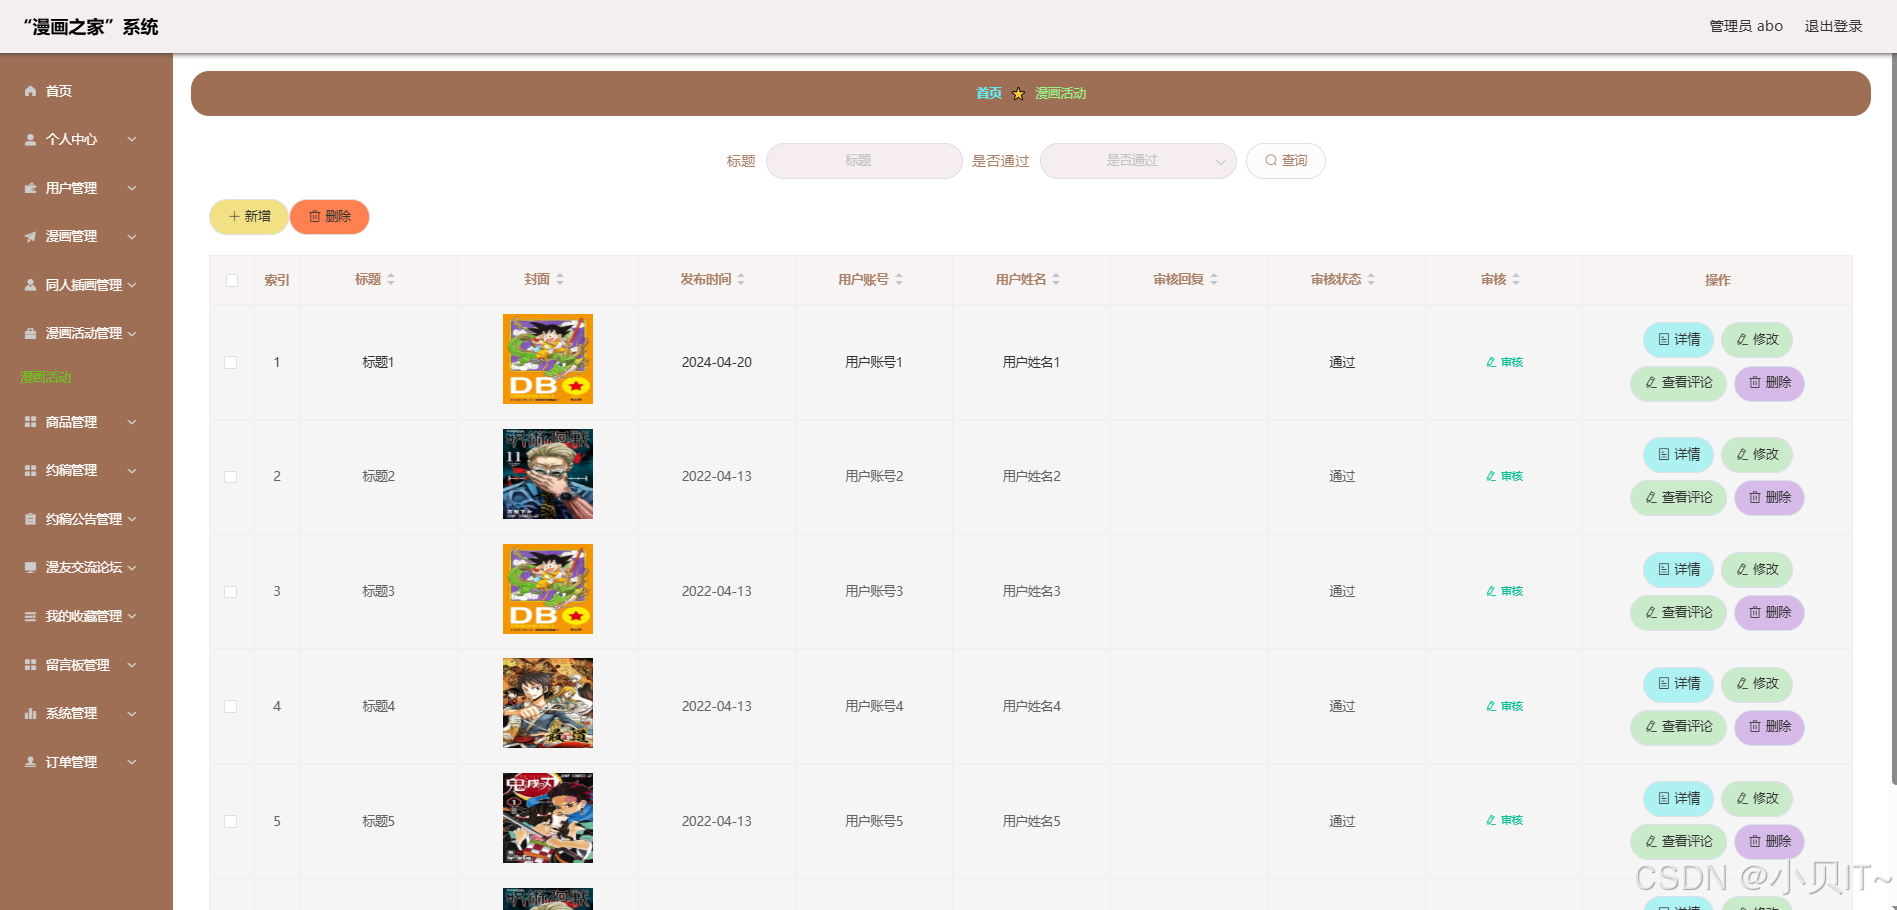
Task: Expand the 约稿公告管理 sidebar menu
Action: click(x=86, y=519)
